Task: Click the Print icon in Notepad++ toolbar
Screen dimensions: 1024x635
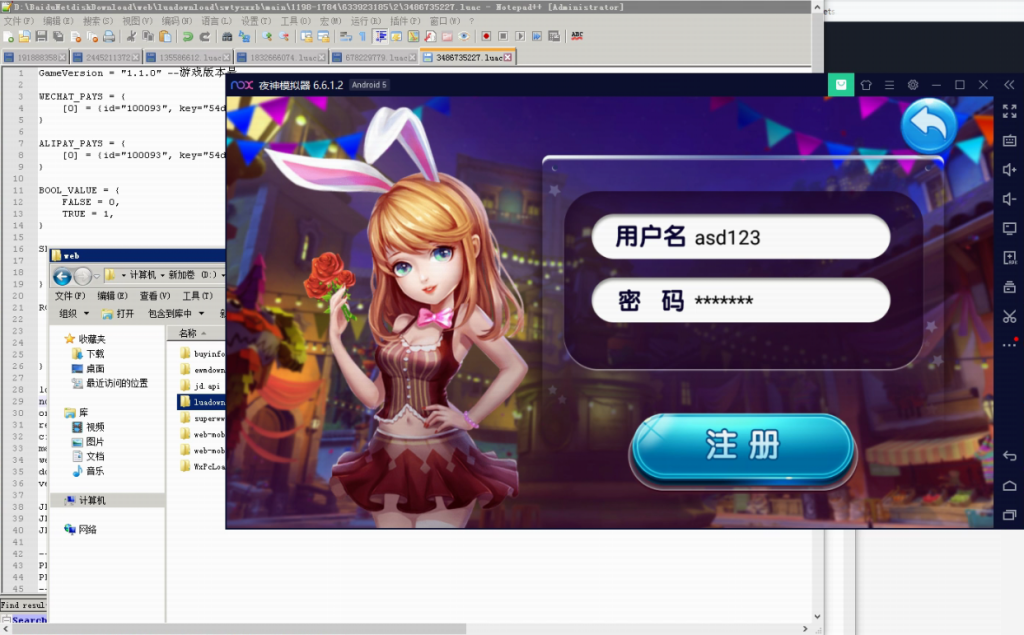Action: tap(108, 37)
